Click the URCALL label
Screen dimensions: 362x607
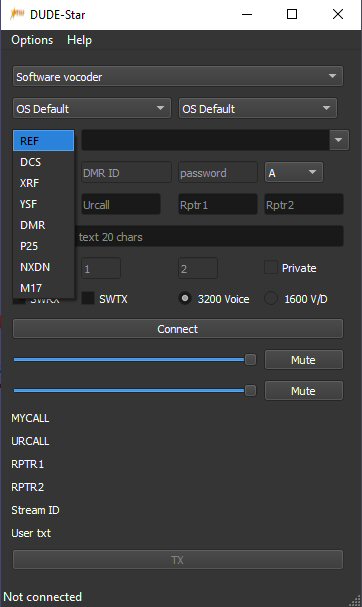(x=30, y=441)
